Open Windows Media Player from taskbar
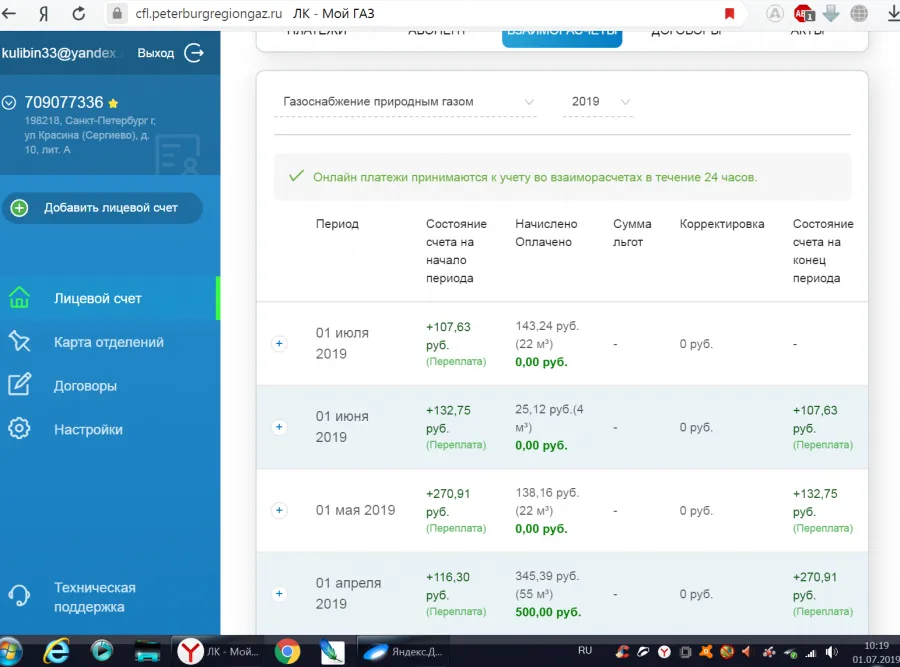The height and width of the screenshot is (667, 900). pos(102,651)
